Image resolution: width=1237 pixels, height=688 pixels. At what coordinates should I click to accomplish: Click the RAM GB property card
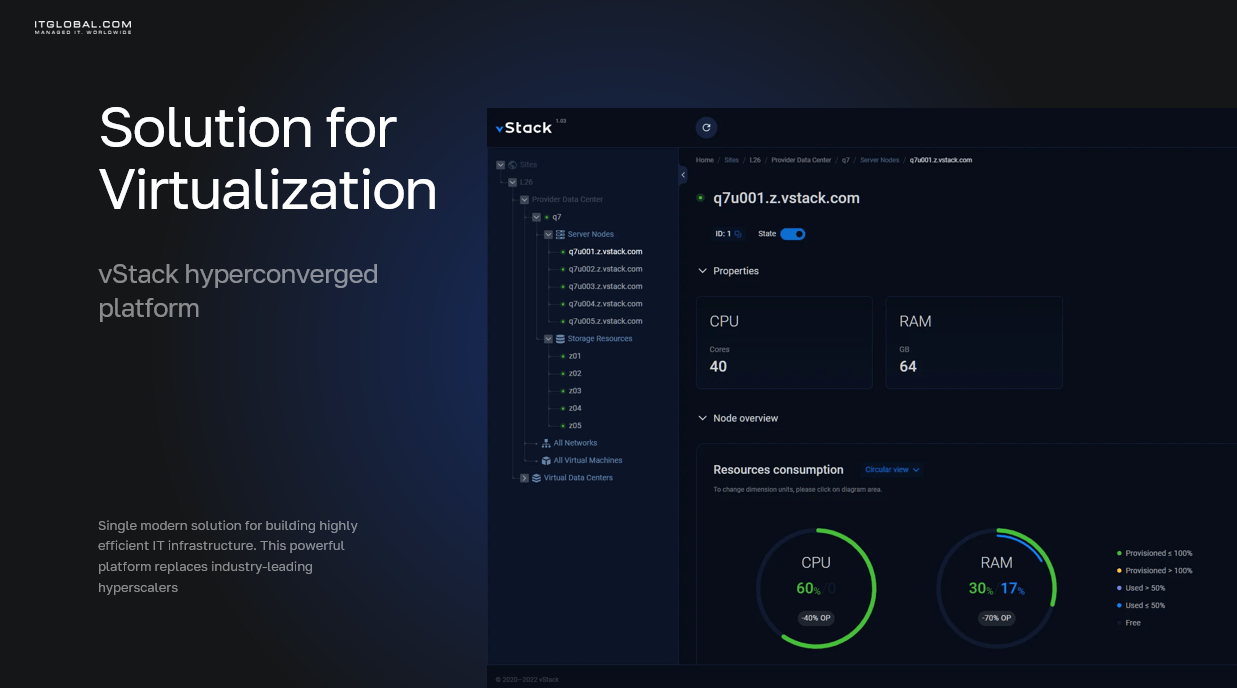click(x=974, y=342)
